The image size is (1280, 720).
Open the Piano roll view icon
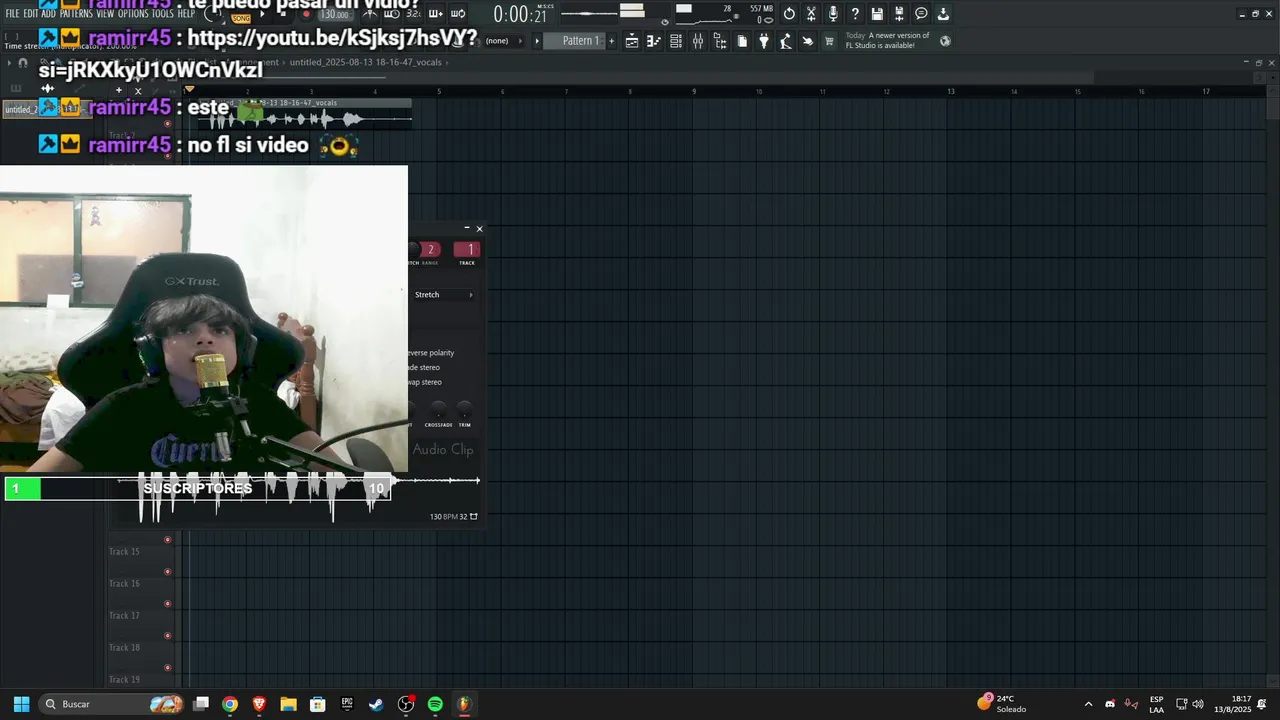(654, 41)
